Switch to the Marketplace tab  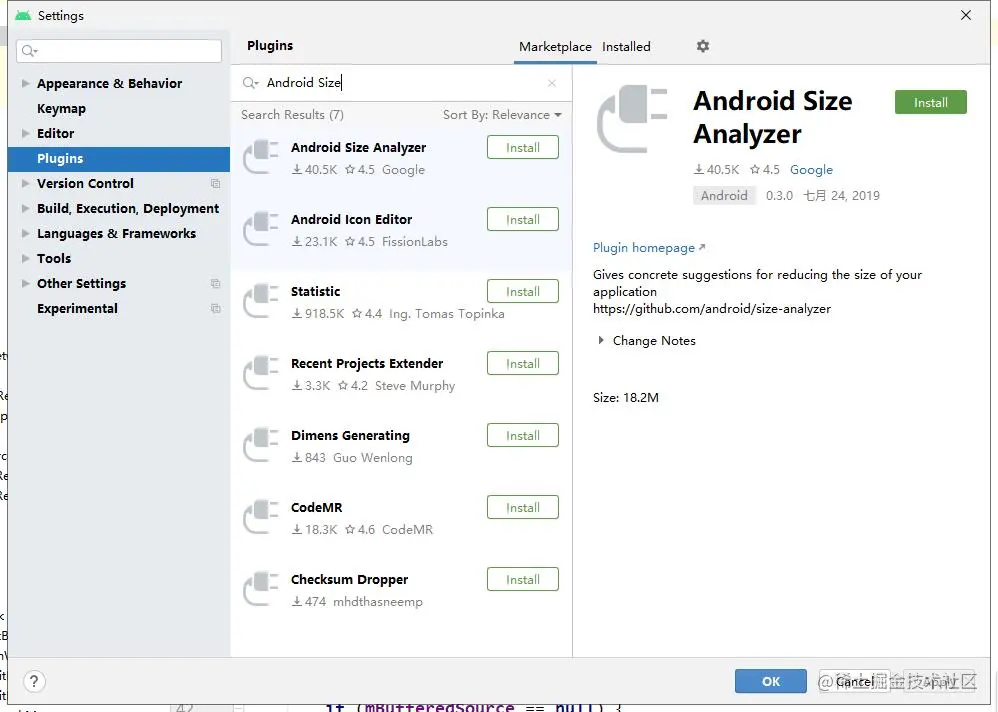click(555, 46)
